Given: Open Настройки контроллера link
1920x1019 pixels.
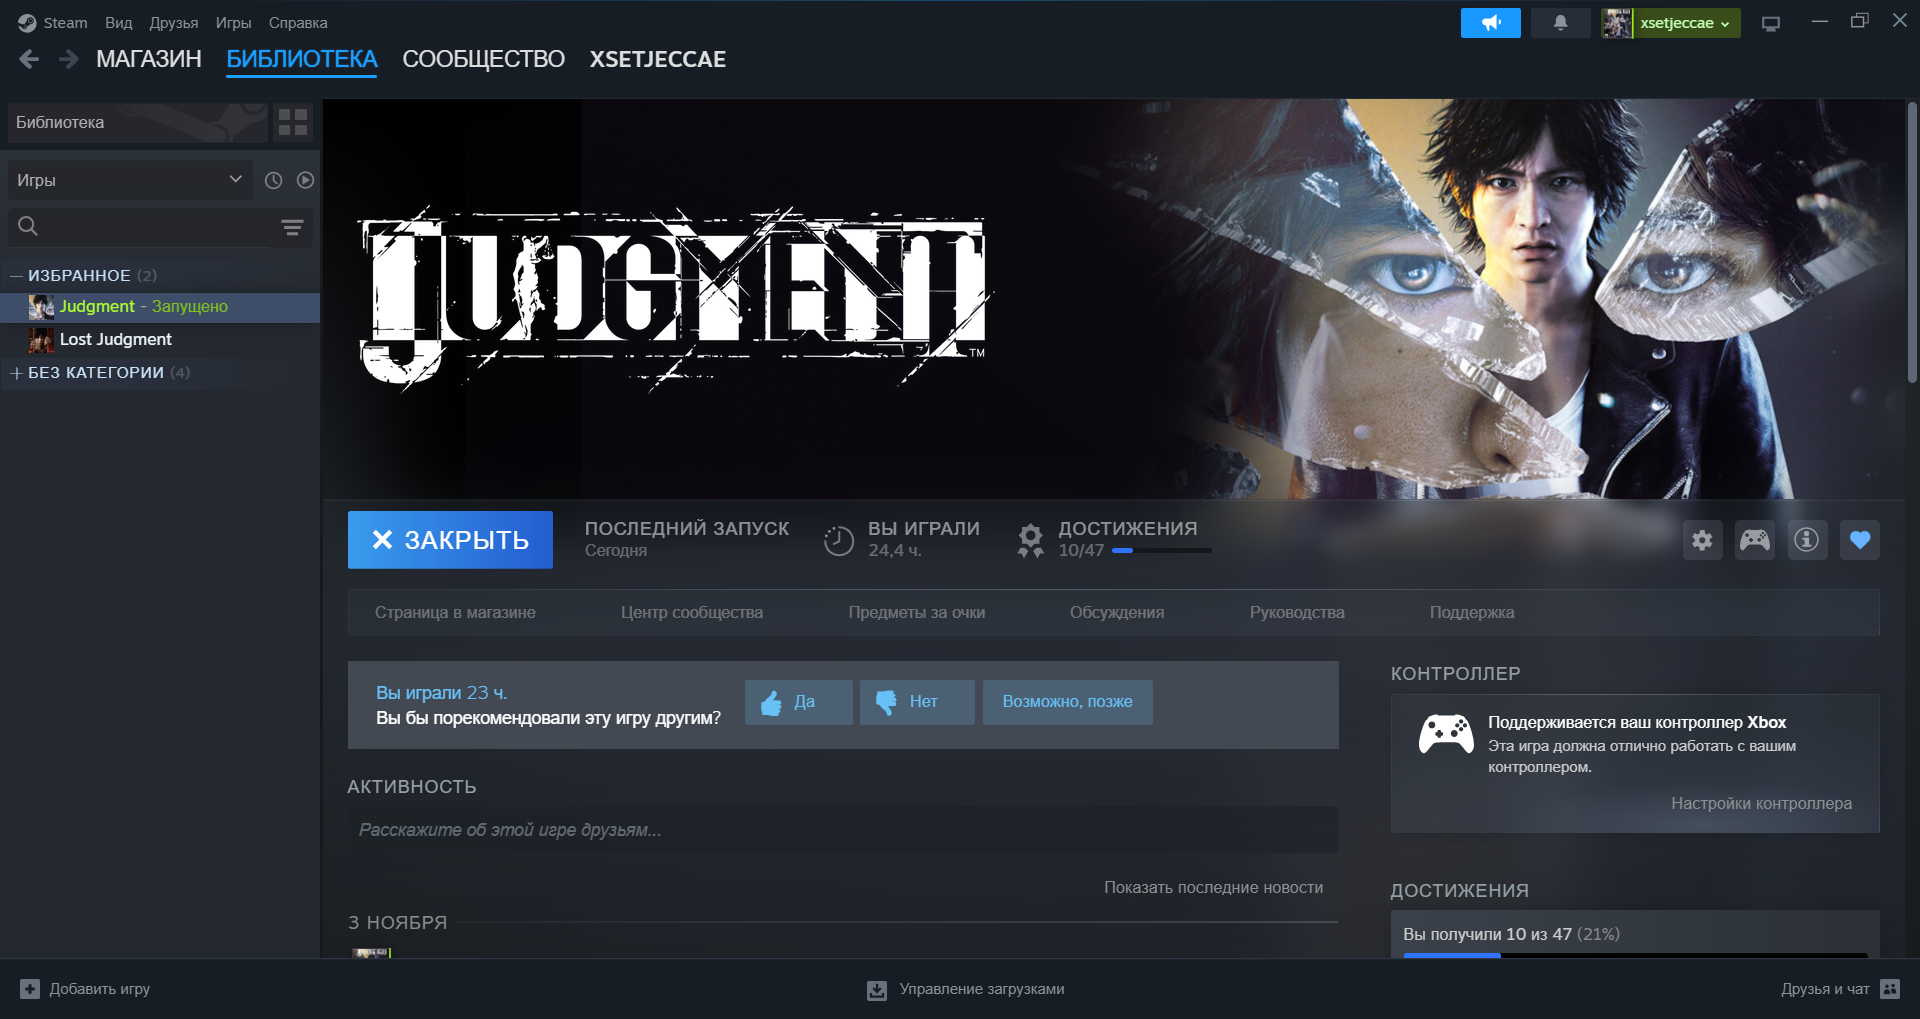Looking at the screenshot, I should (1761, 804).
